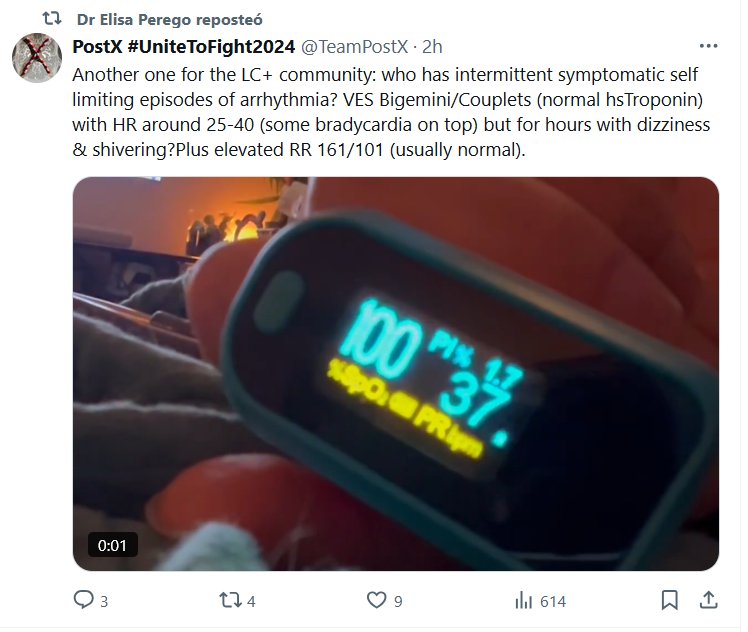Open PostX #UniteToFight2024 profile name
This screenshot has height=632, width=748.
click(x=184, y=47)
